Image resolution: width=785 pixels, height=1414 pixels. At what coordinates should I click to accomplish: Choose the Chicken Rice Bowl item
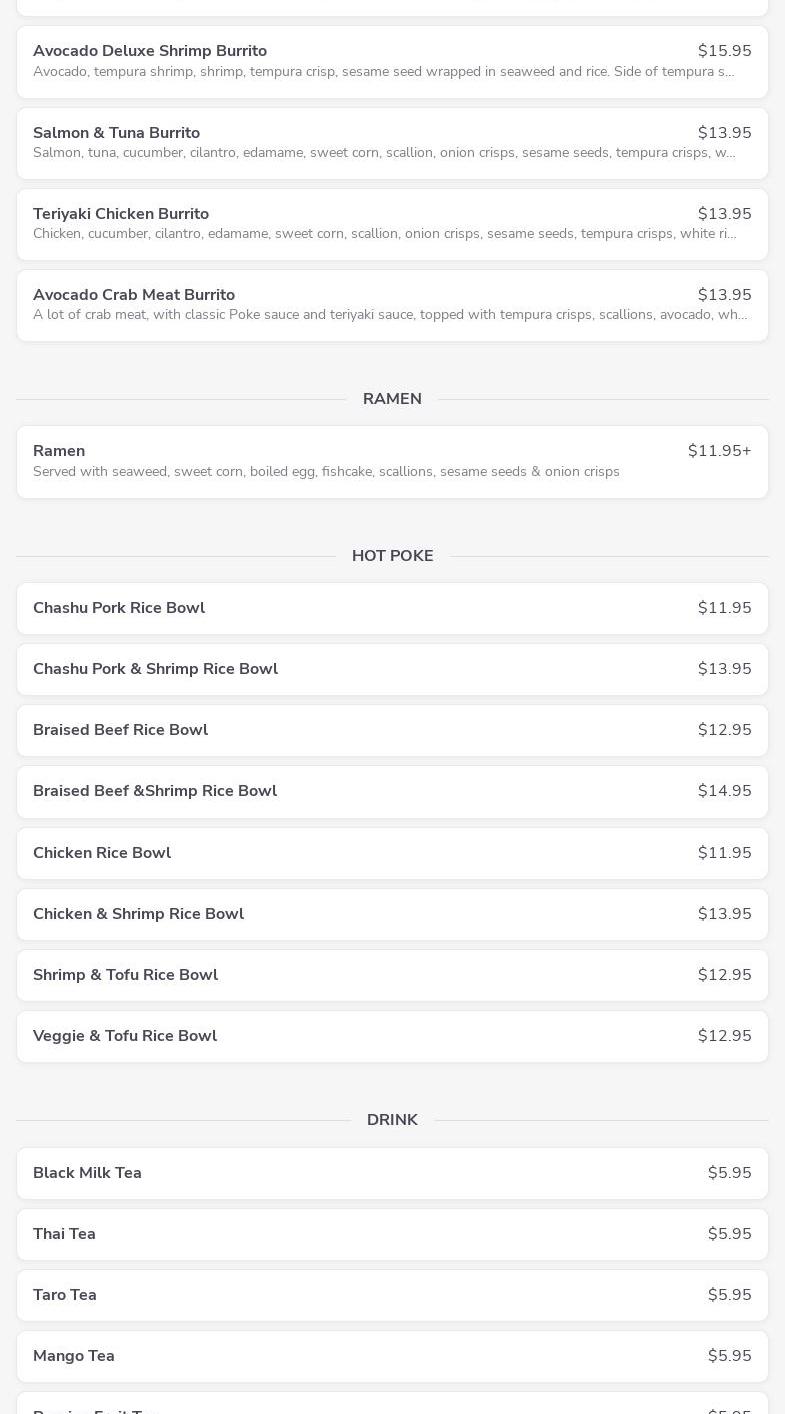pos(392,853)
